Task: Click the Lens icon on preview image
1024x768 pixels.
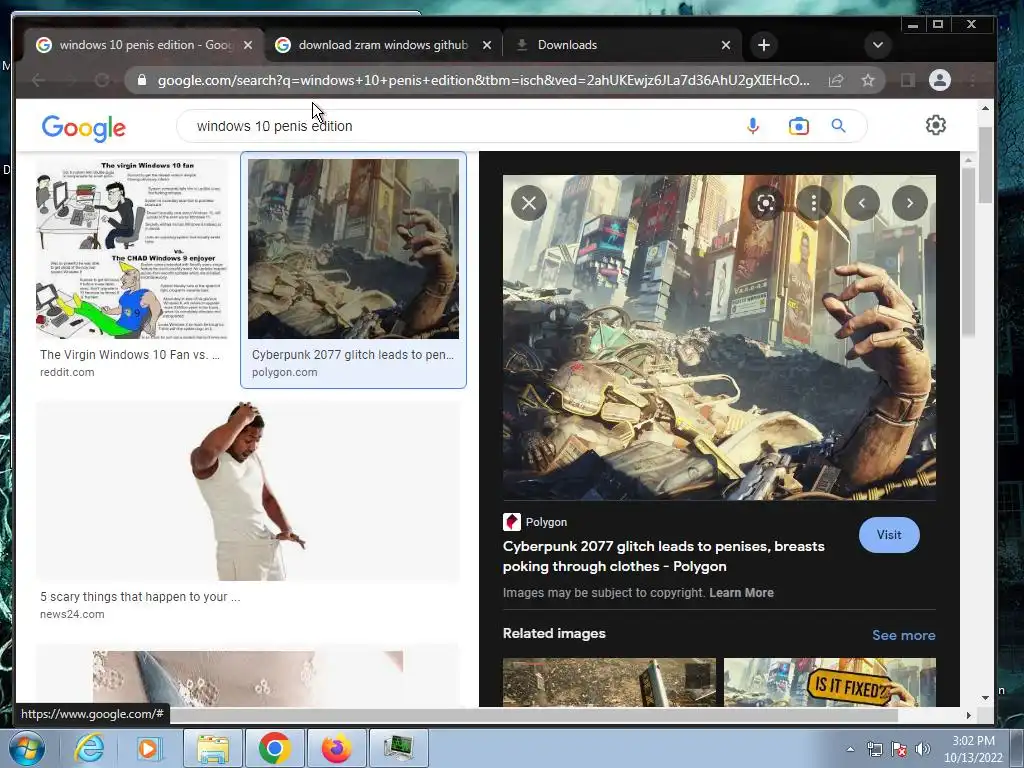Action: pos(765,203)
